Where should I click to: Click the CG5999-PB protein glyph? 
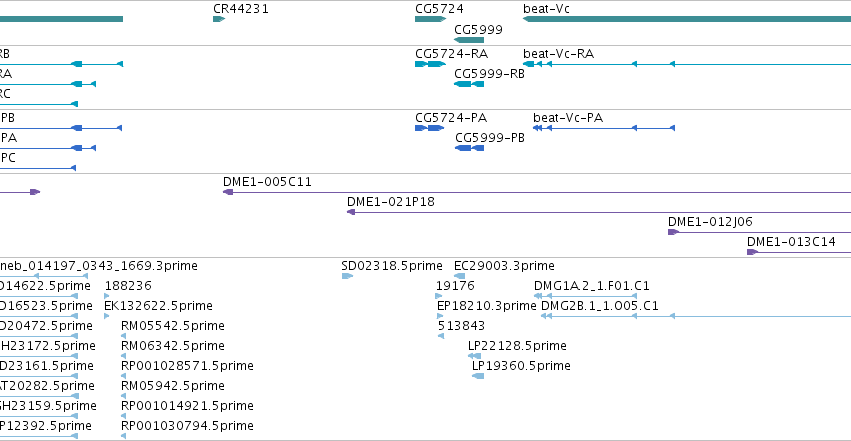point(469,148)
